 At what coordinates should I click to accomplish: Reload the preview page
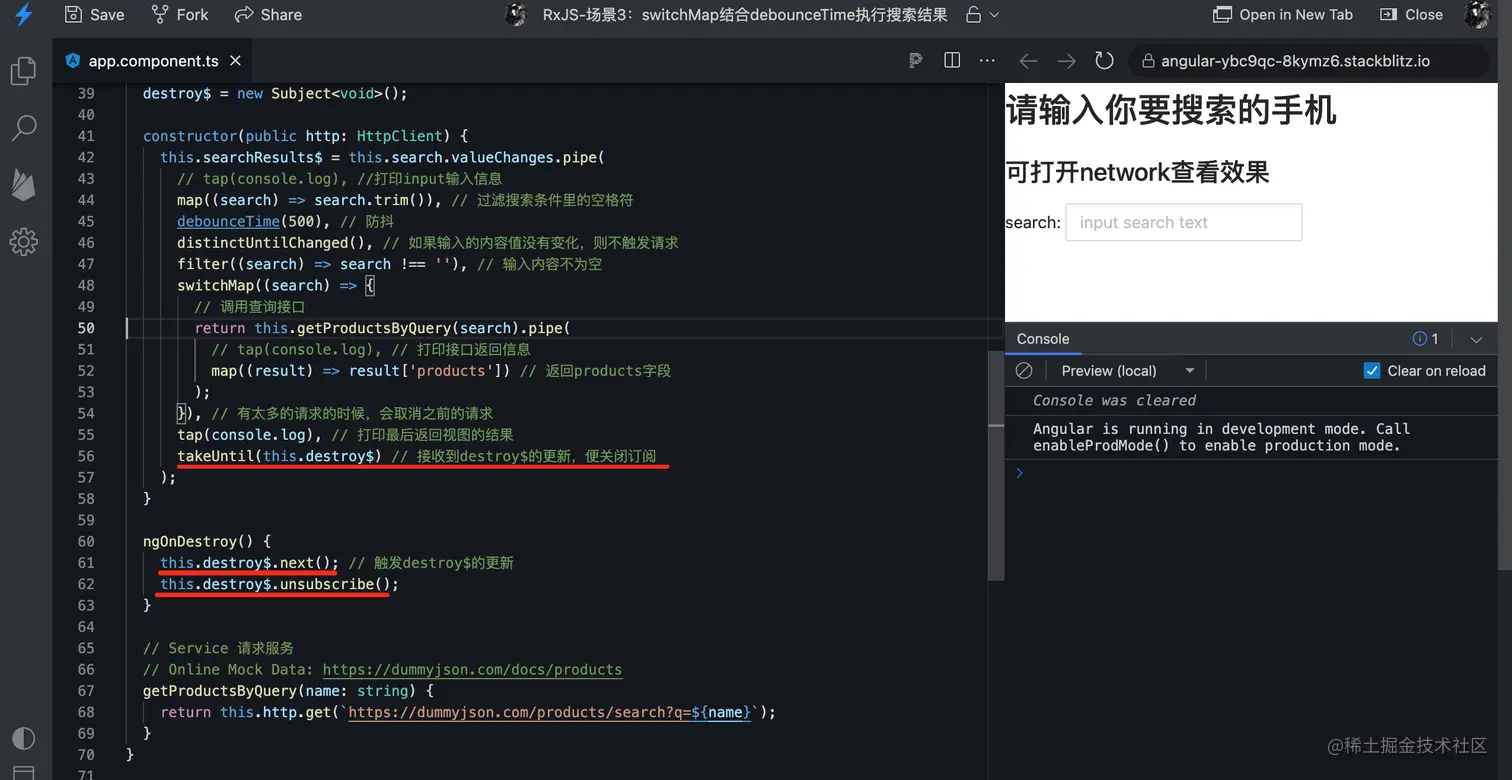(x=1104, y=61)
